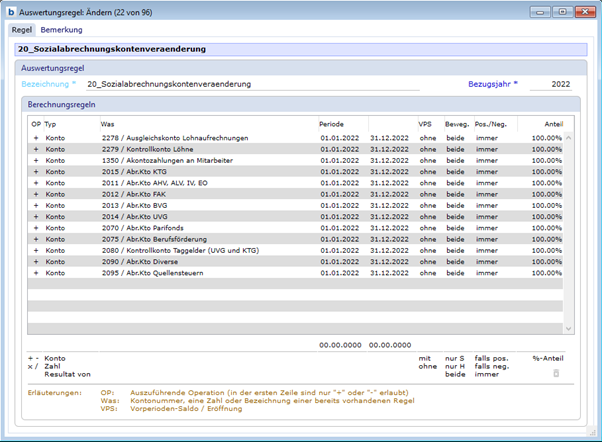
Task: Click the second 00.00.0000 date field
Action: (391, 344)
